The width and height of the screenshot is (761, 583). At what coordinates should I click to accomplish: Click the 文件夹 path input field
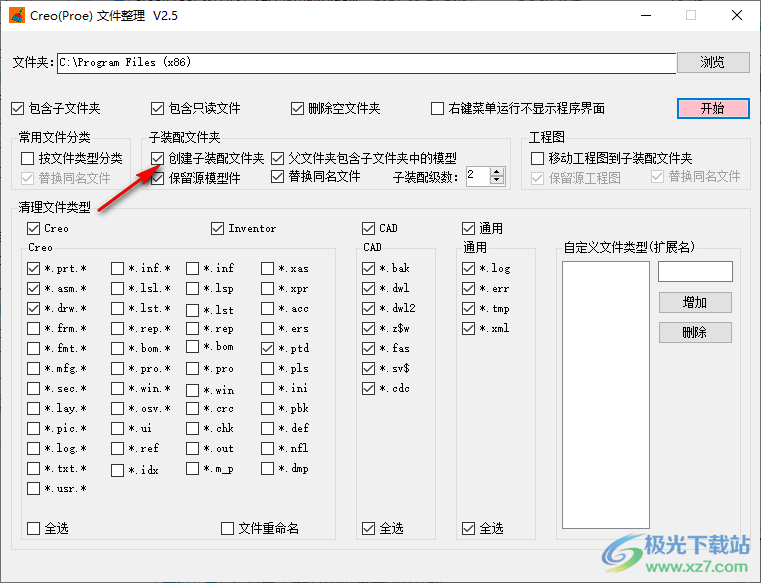coord(366,63)
